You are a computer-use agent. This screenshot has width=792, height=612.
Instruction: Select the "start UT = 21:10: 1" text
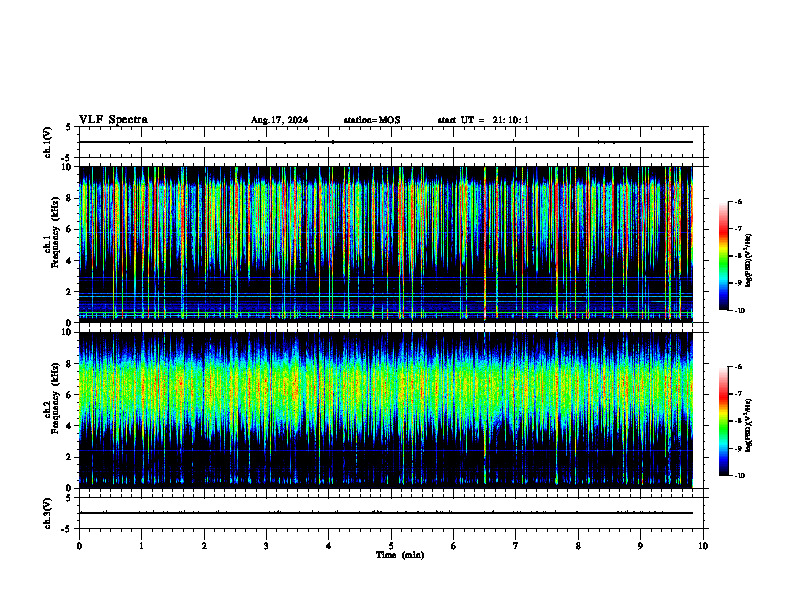tap(483, 120)
